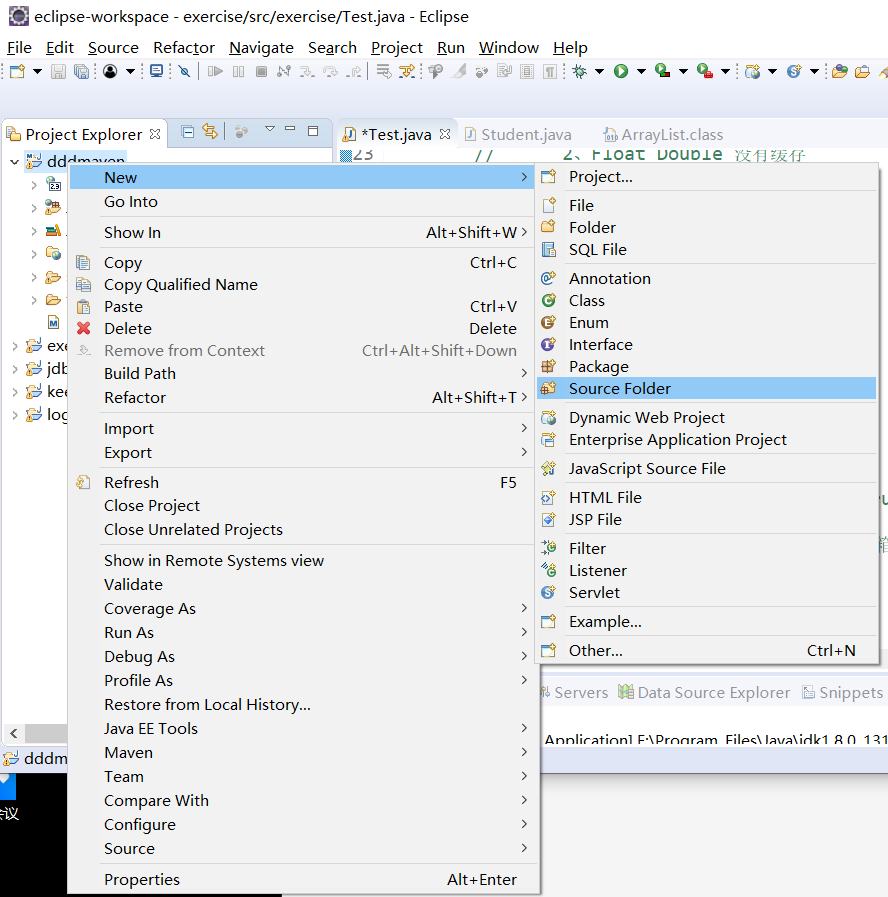
Task: Click the Open Console monitor icon
Action: pyautogui.click(x=156, y=71)
